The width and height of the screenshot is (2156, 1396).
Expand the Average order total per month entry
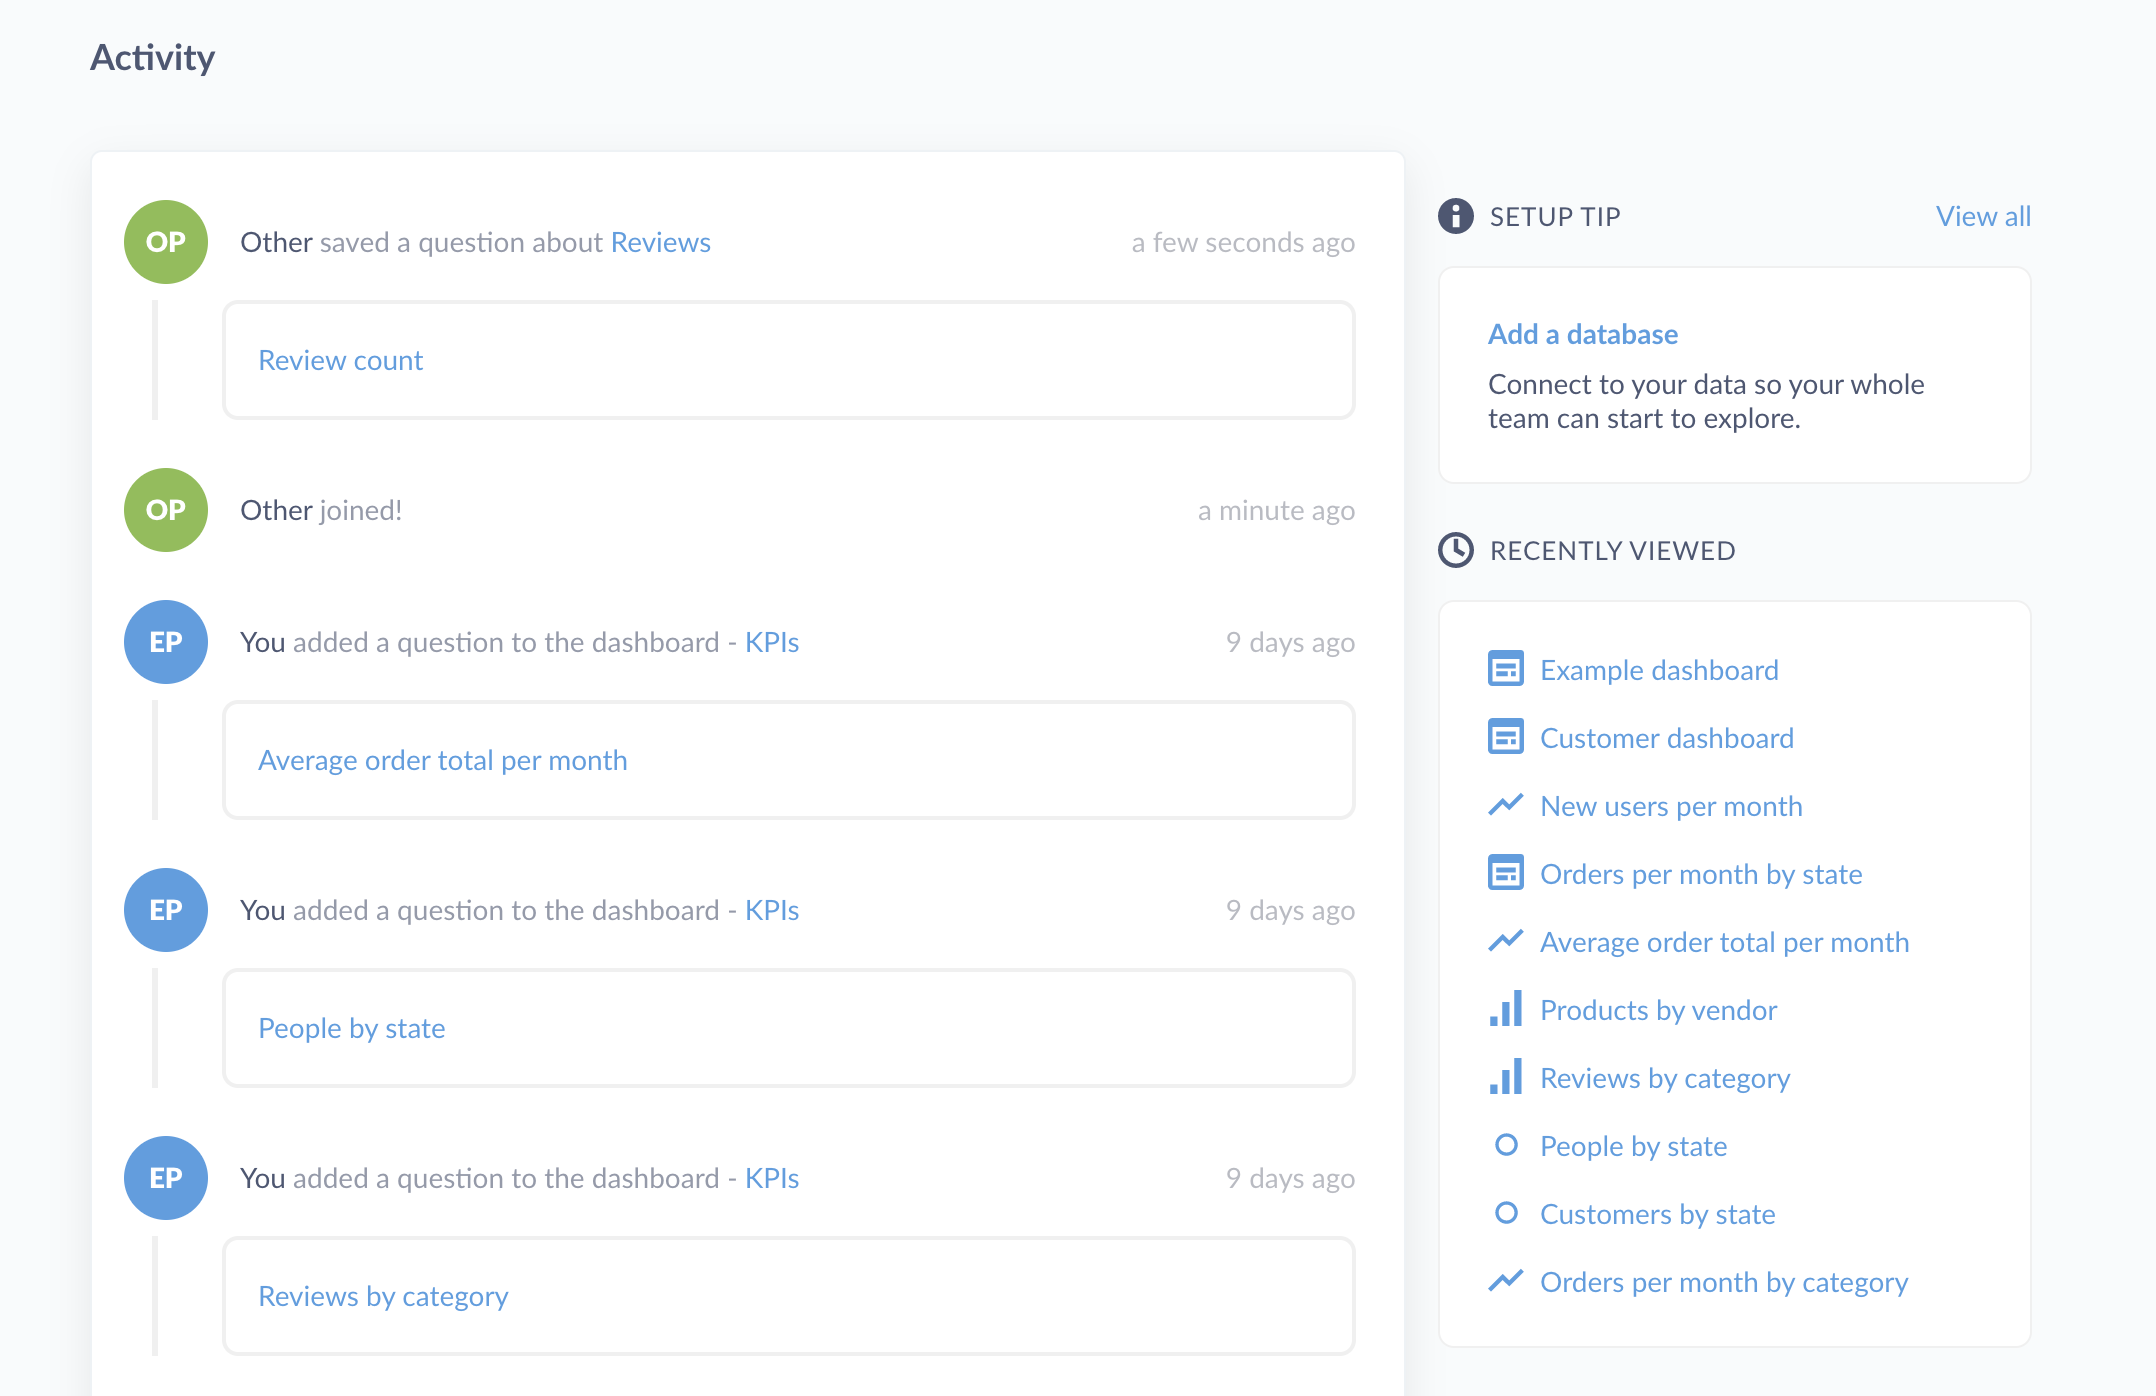point(440,759)
